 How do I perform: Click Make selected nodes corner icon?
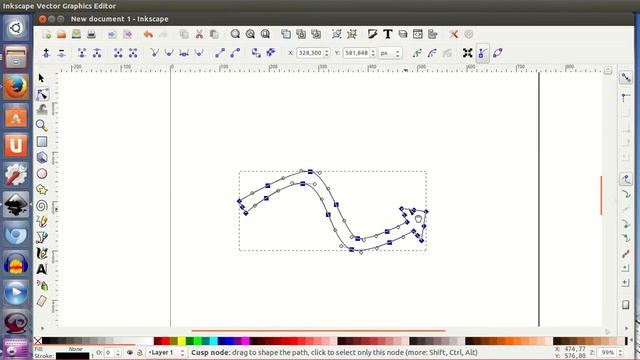pos(154,53)
